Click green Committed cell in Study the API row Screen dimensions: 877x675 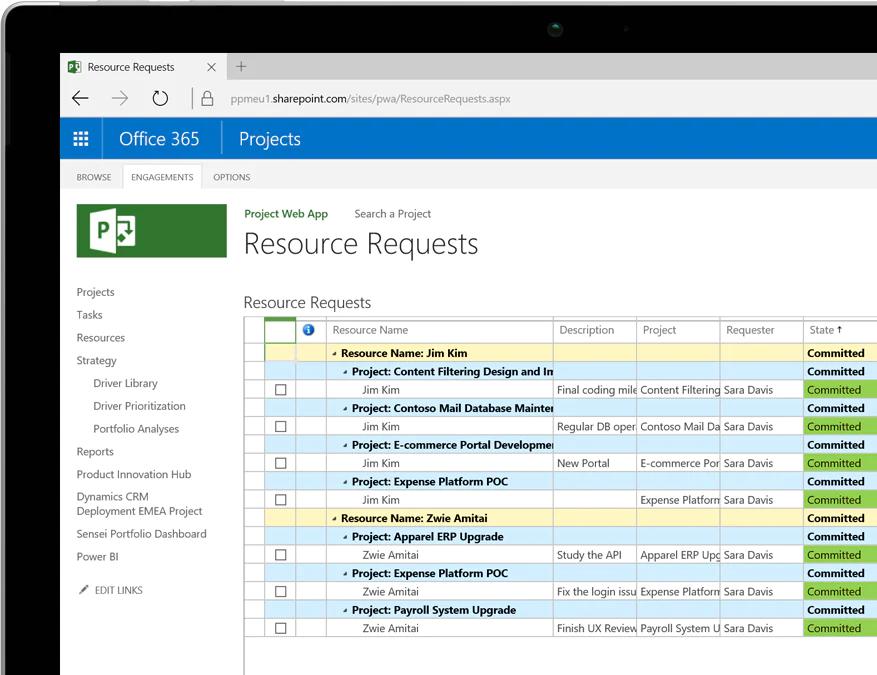tap(840, 555)
